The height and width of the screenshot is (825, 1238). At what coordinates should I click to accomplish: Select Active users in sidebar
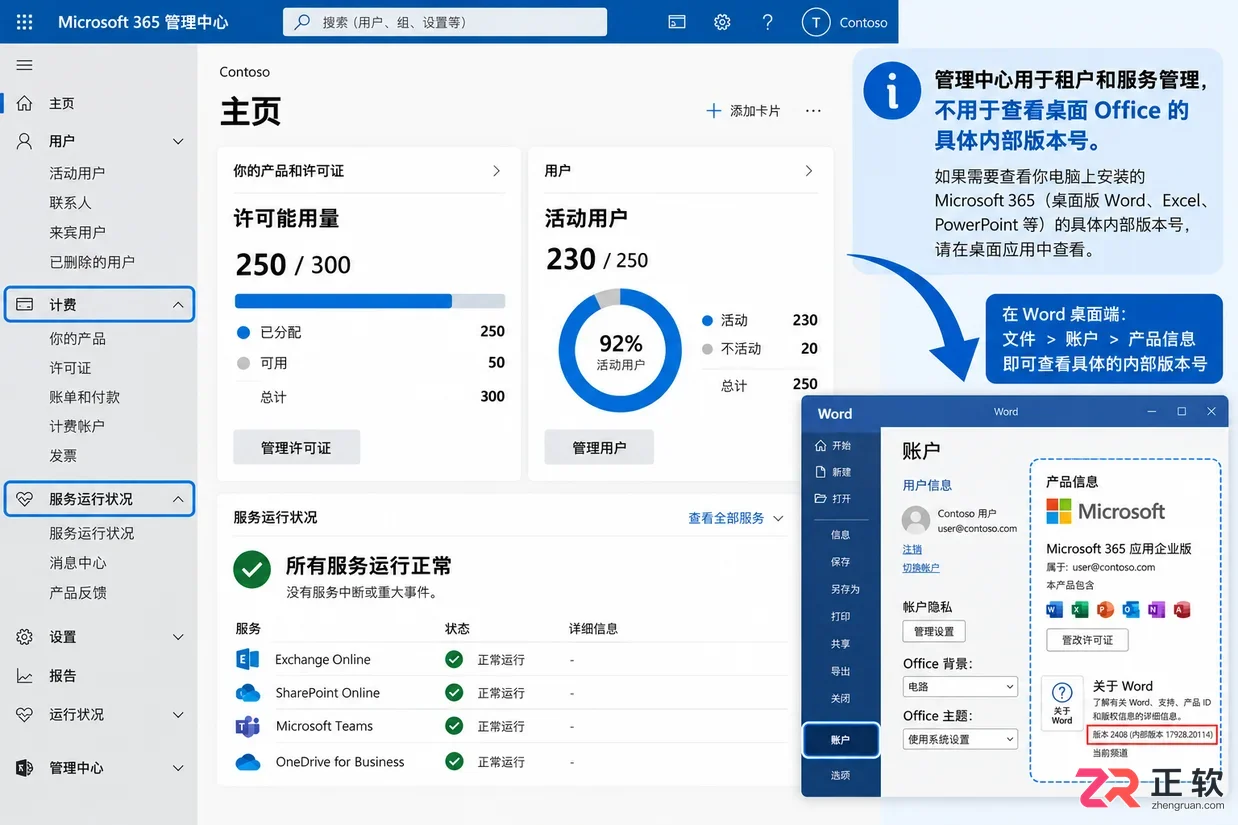(77, 173)
